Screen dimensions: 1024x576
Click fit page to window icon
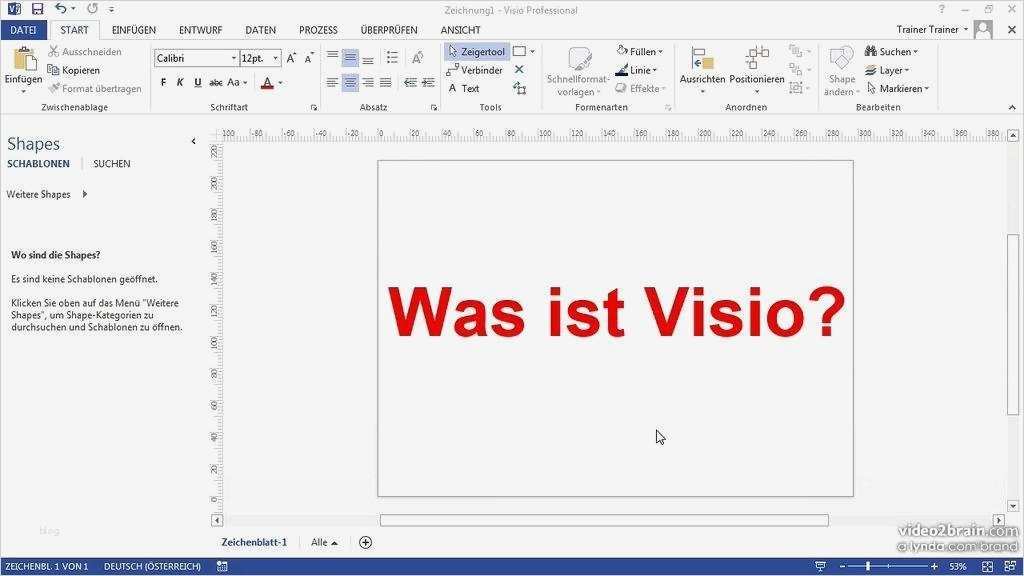click(987, 566)
